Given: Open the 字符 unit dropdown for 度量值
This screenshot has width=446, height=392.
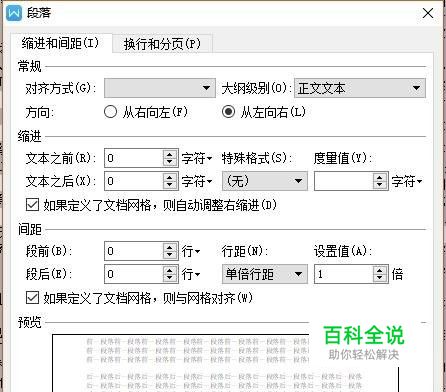Looking at the screenshot, I should tap(407, 181).
